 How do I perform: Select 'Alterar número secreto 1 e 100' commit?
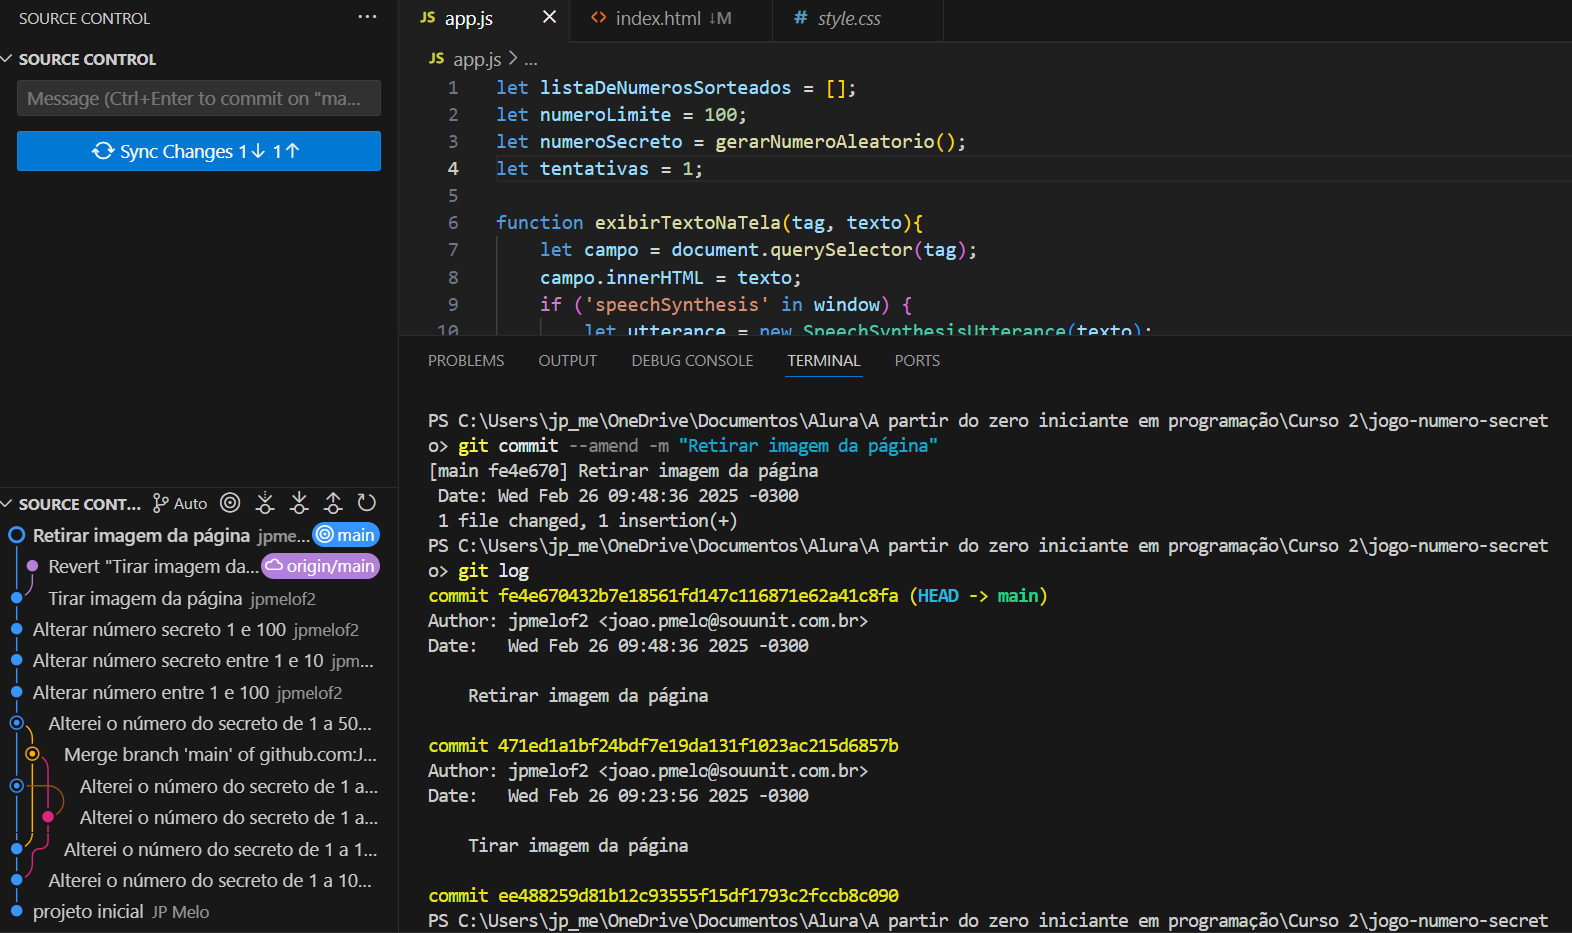199,629
